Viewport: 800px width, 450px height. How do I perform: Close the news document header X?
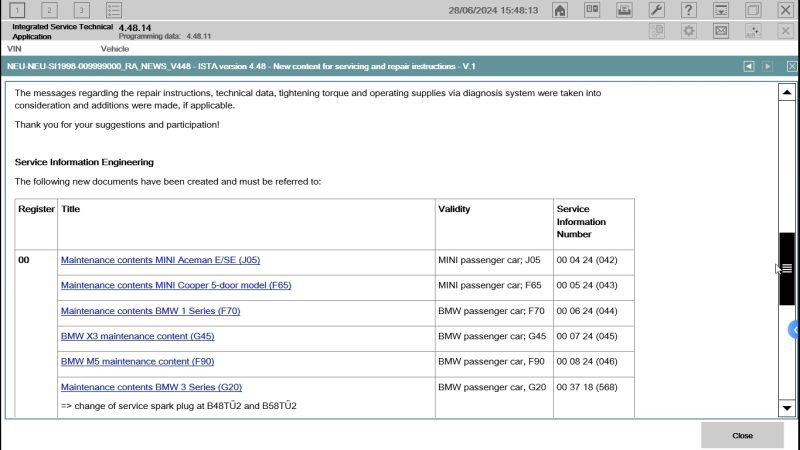coord(792,66)
